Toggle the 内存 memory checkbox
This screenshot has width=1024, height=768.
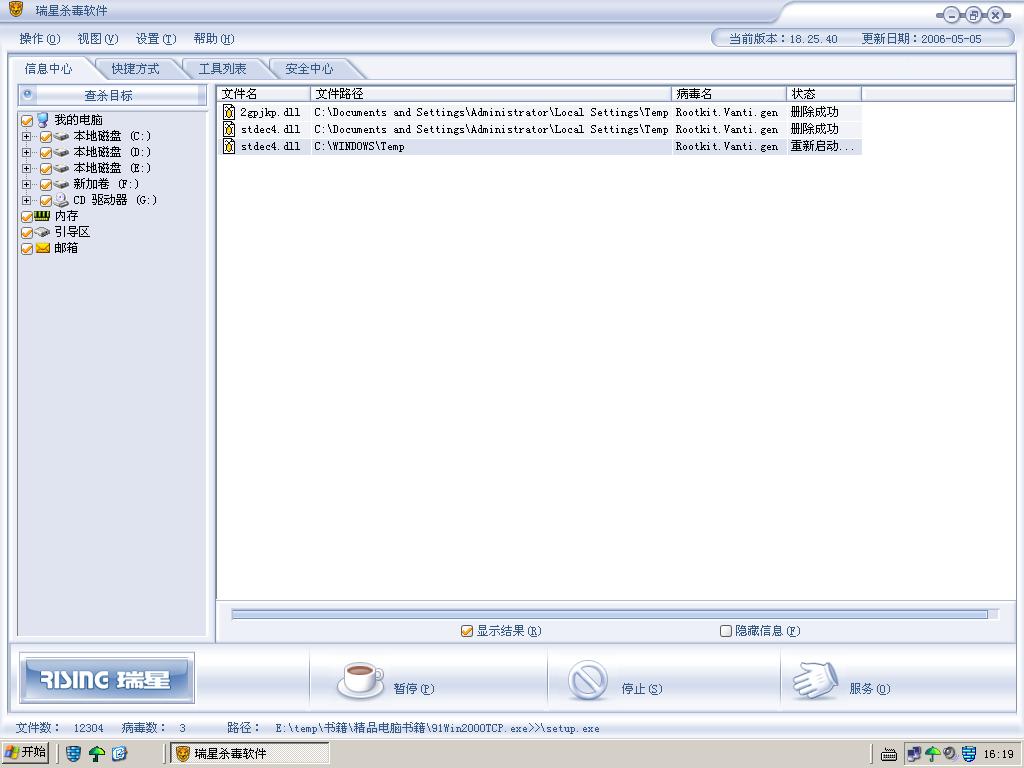(27, 217)
